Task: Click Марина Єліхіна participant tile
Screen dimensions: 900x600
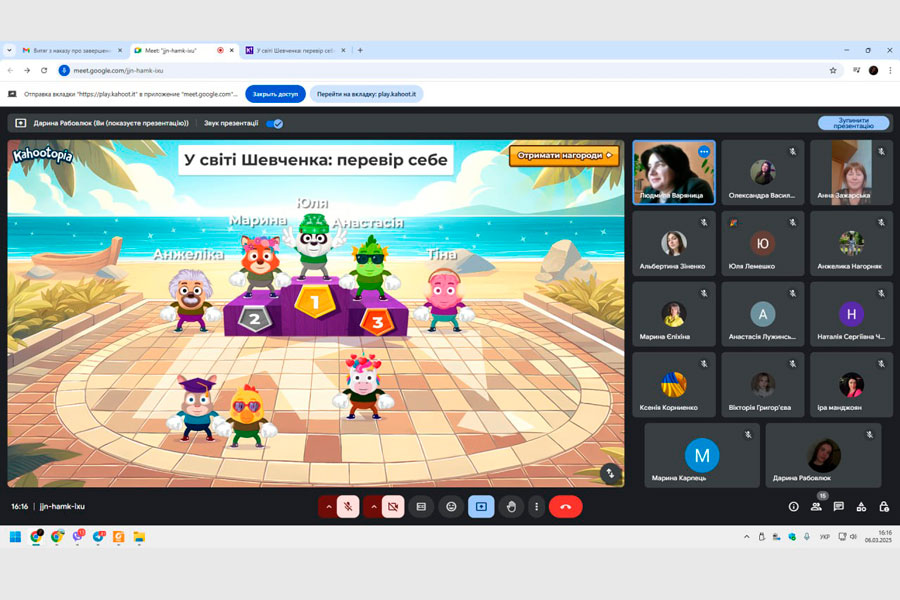Action: point(674,314)
